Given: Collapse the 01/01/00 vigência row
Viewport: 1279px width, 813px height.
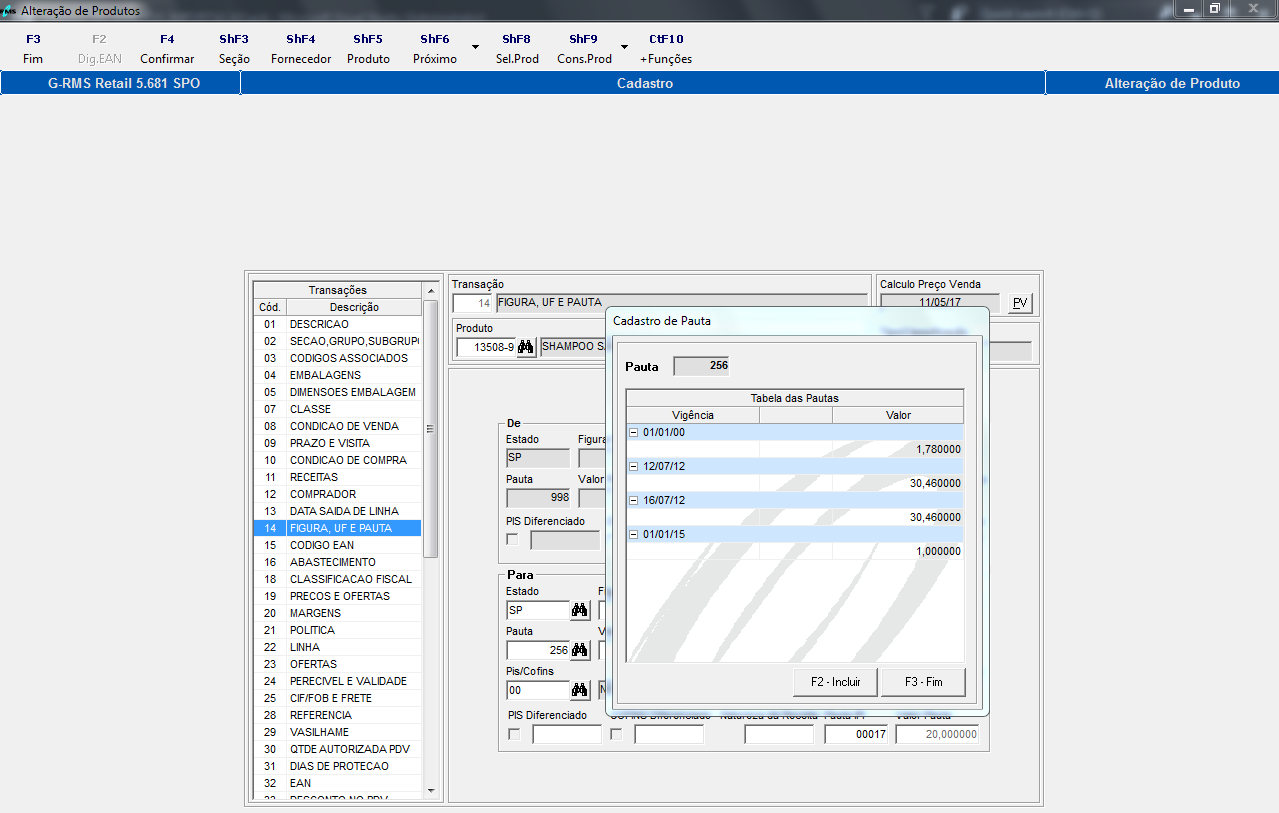Looking at the screenshot, I should [x=633, y=432].
